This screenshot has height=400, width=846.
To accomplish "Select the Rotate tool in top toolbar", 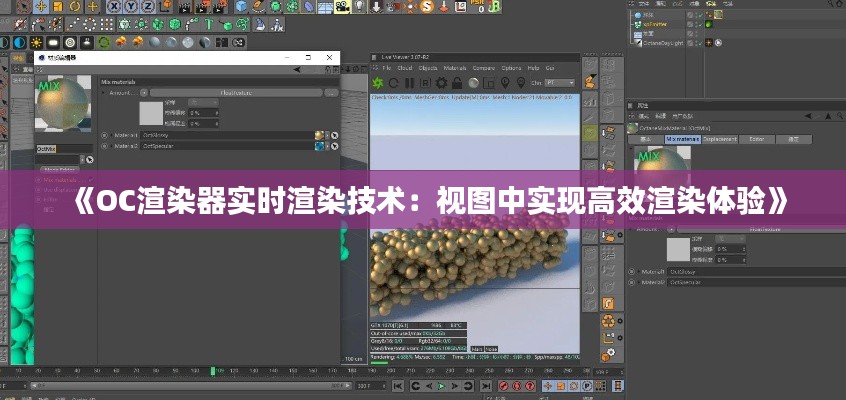I will [75, 6].
